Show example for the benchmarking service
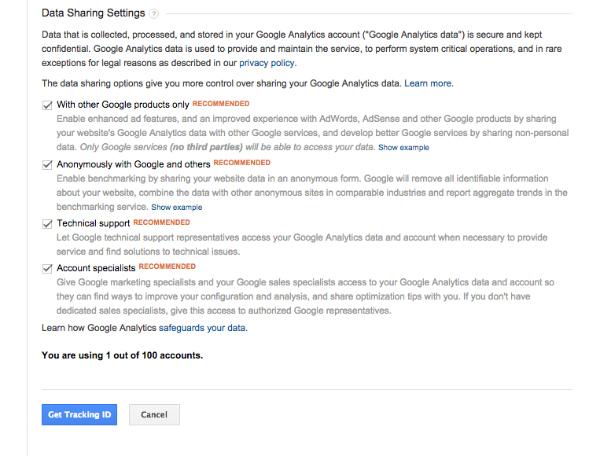 coord(176,207)
